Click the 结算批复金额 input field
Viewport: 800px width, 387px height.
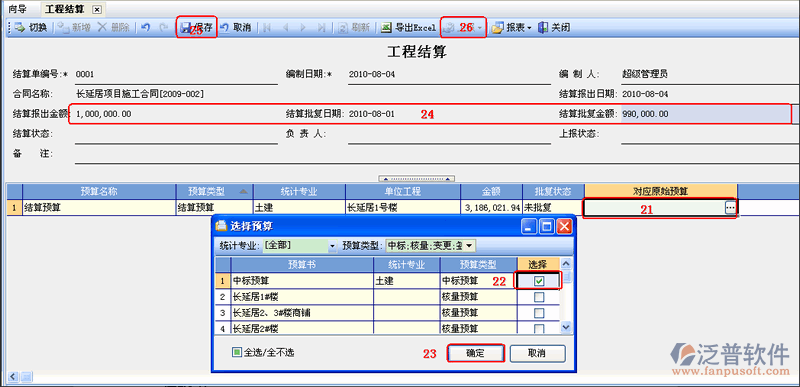[706, 114]
